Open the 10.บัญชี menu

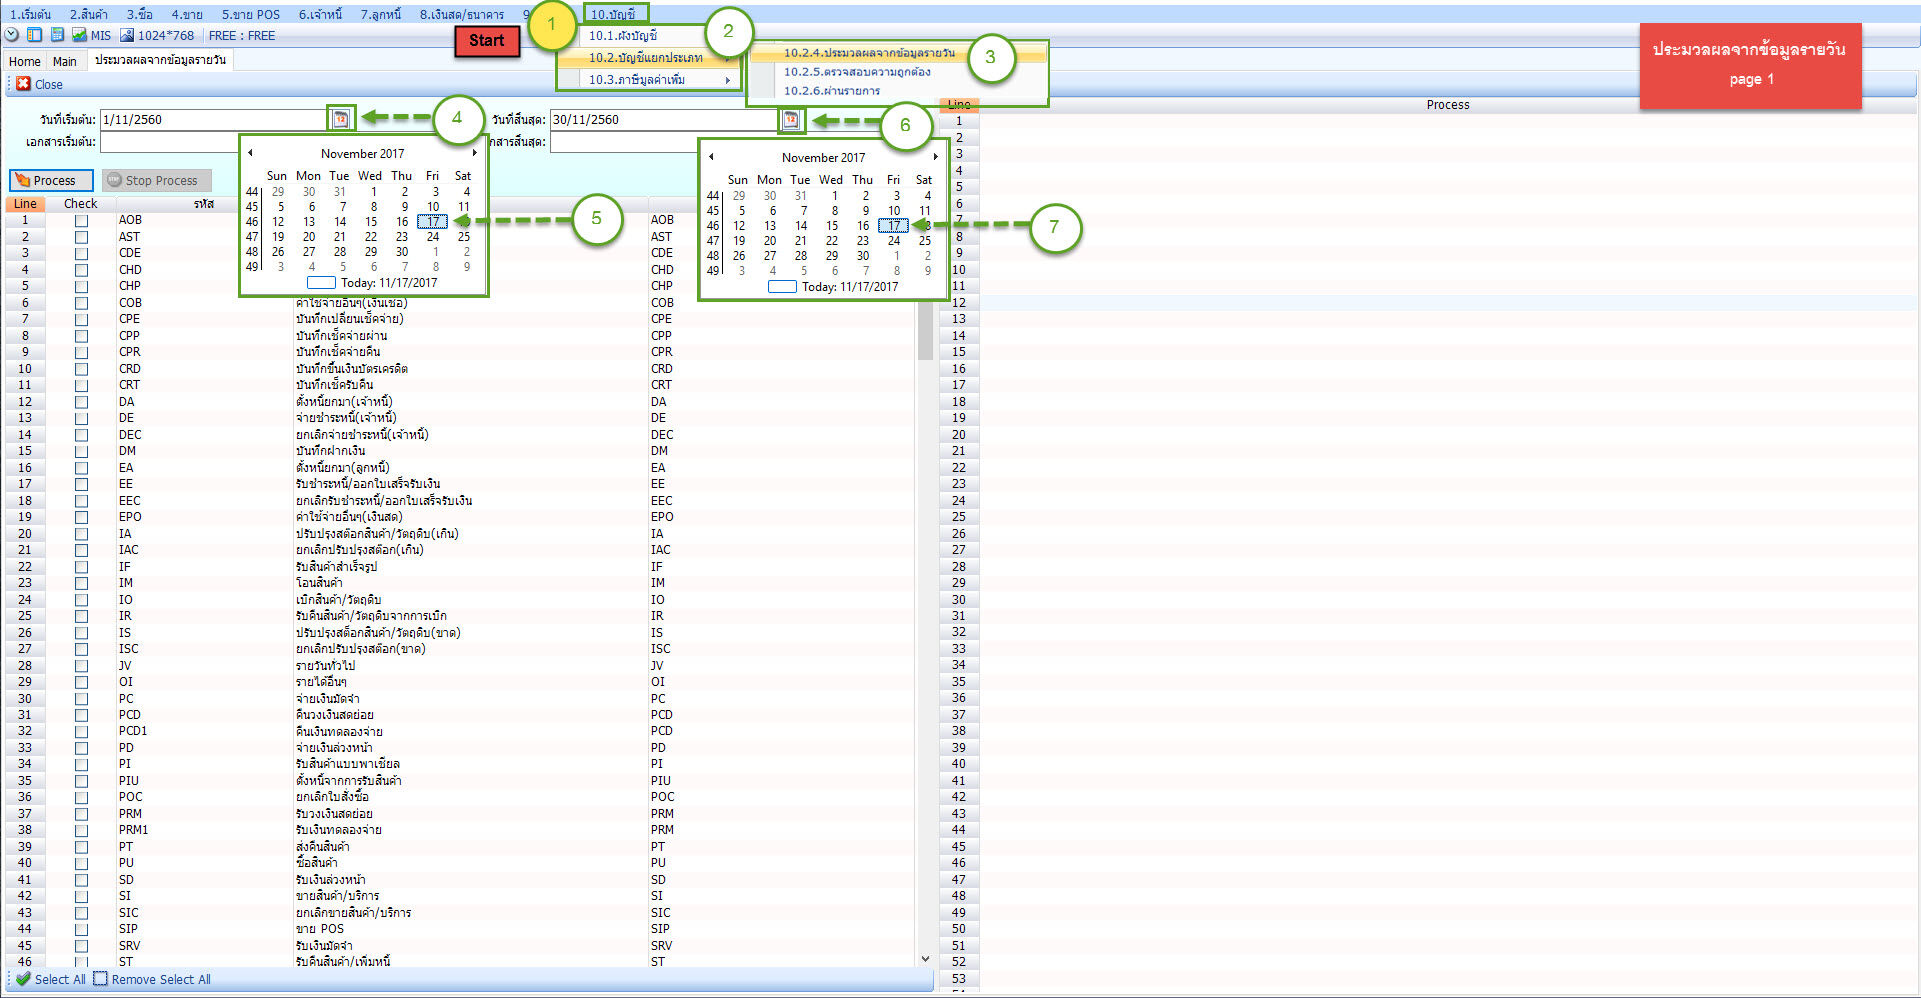[x=613, y=14]
